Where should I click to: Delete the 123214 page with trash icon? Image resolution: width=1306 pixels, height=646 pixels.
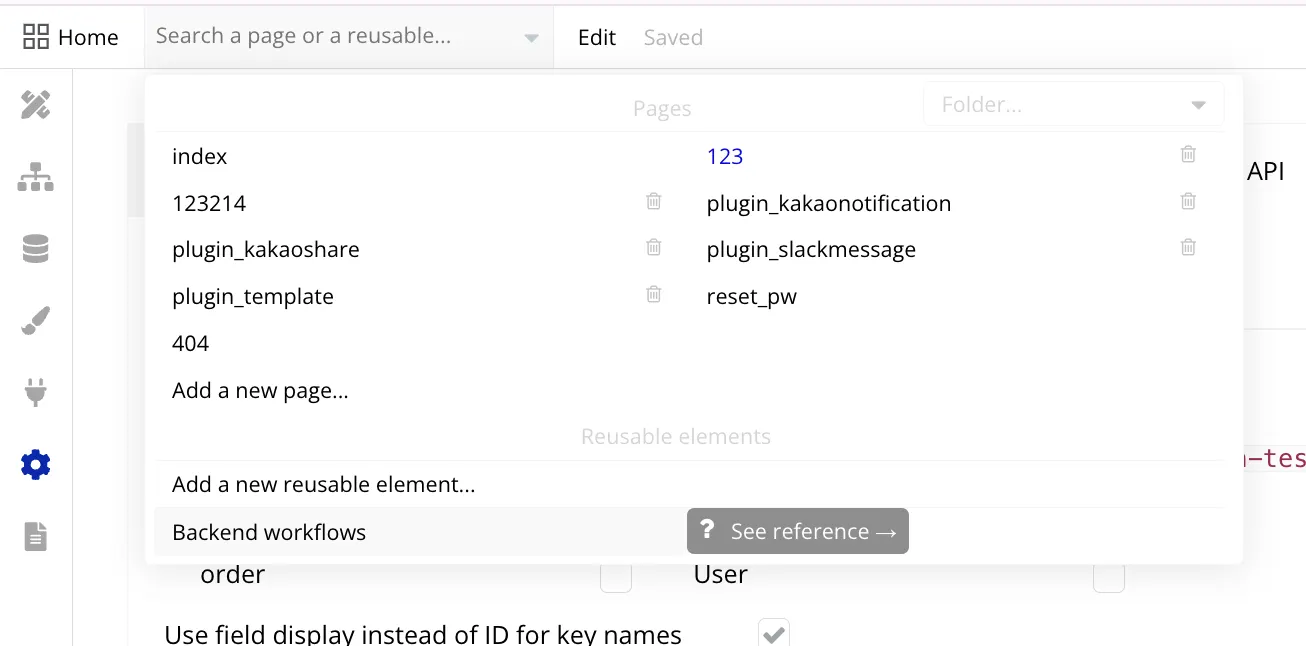coord(653,201)
